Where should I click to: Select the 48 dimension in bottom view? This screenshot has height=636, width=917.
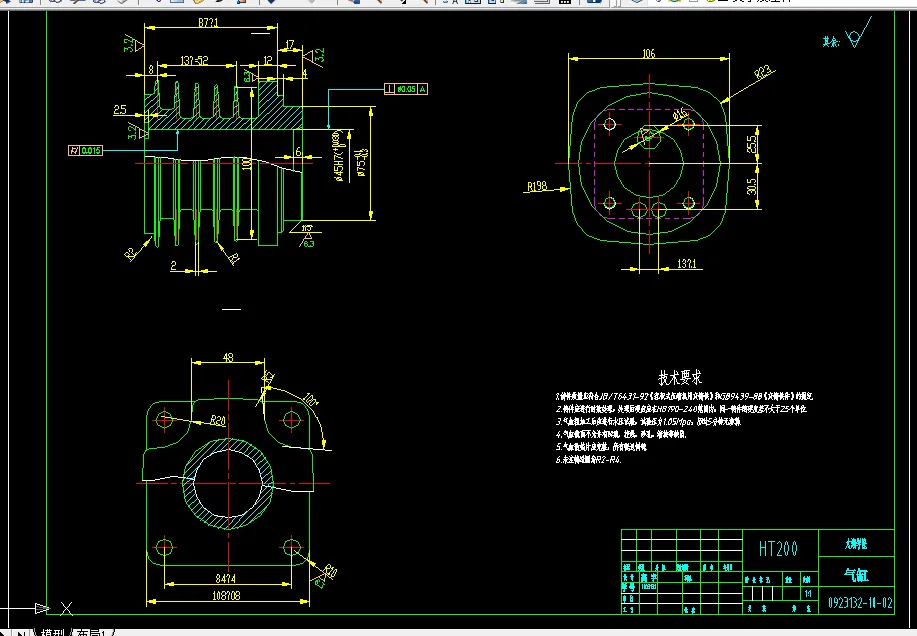[228, 357]
